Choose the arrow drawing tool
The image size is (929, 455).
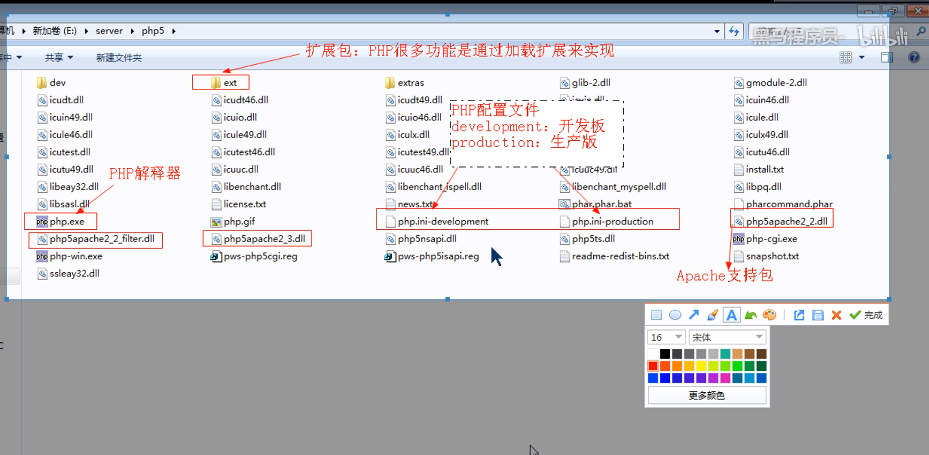point(694,315)
